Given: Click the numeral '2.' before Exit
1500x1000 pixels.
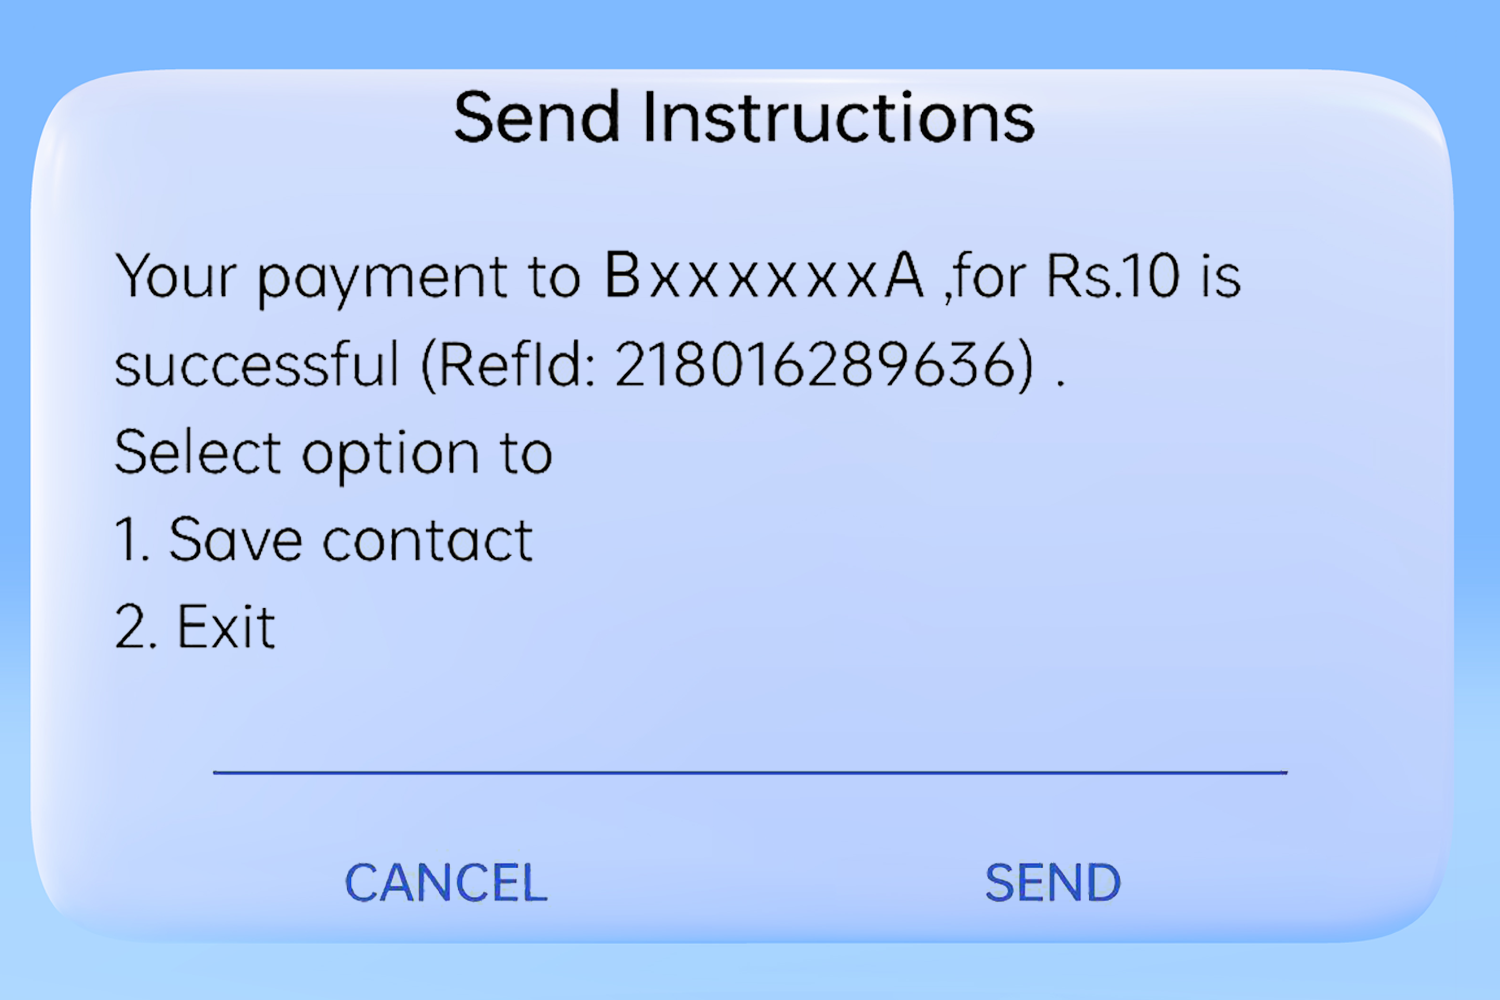Looking at the screenshot, I should point(136,628).
